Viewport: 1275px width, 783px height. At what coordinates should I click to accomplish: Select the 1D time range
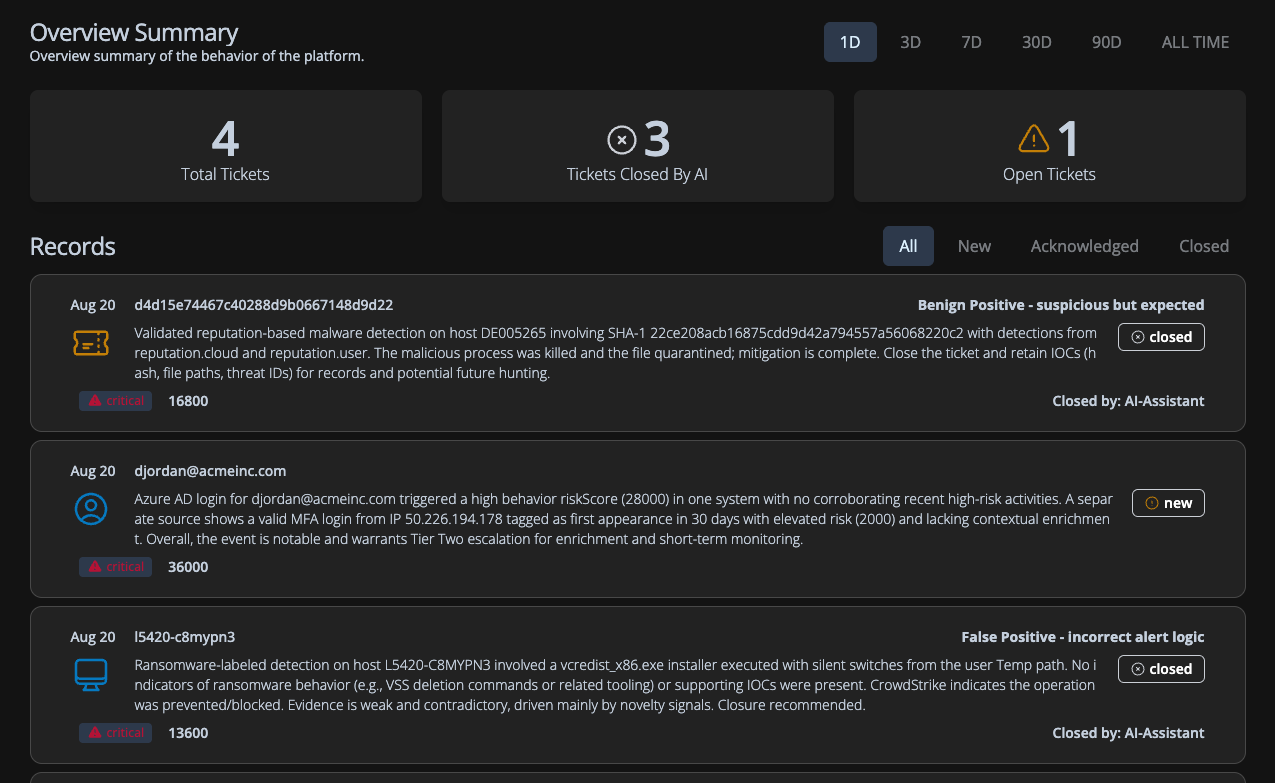tap(850, 42)
